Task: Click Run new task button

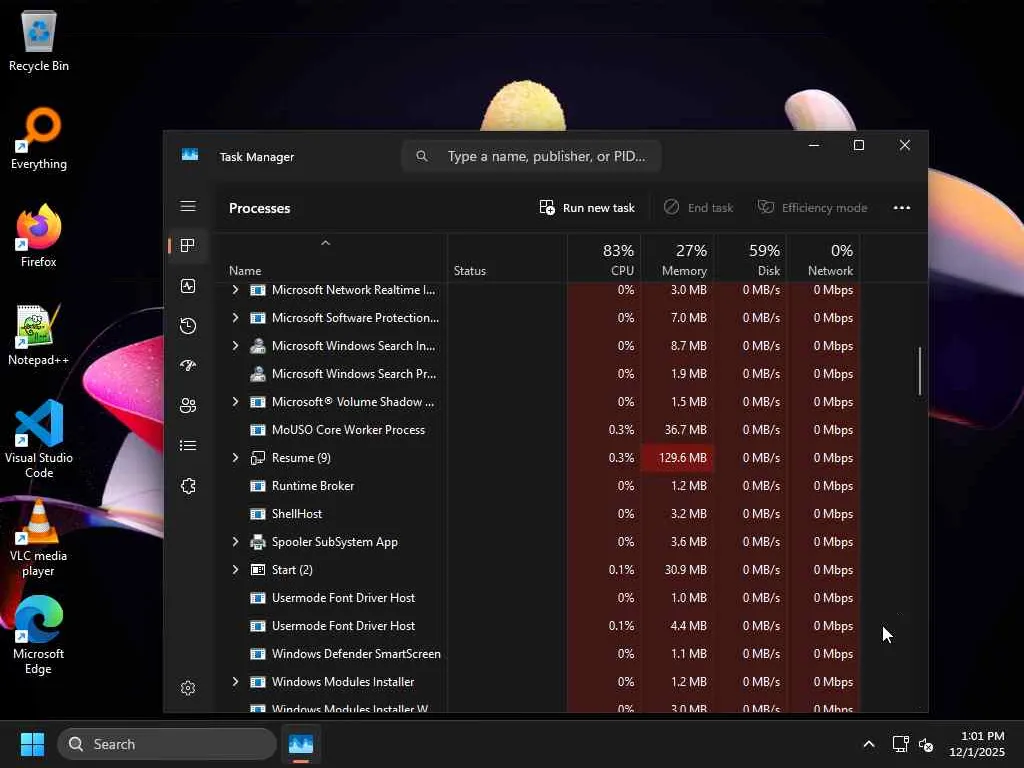Action: (587, 208)
